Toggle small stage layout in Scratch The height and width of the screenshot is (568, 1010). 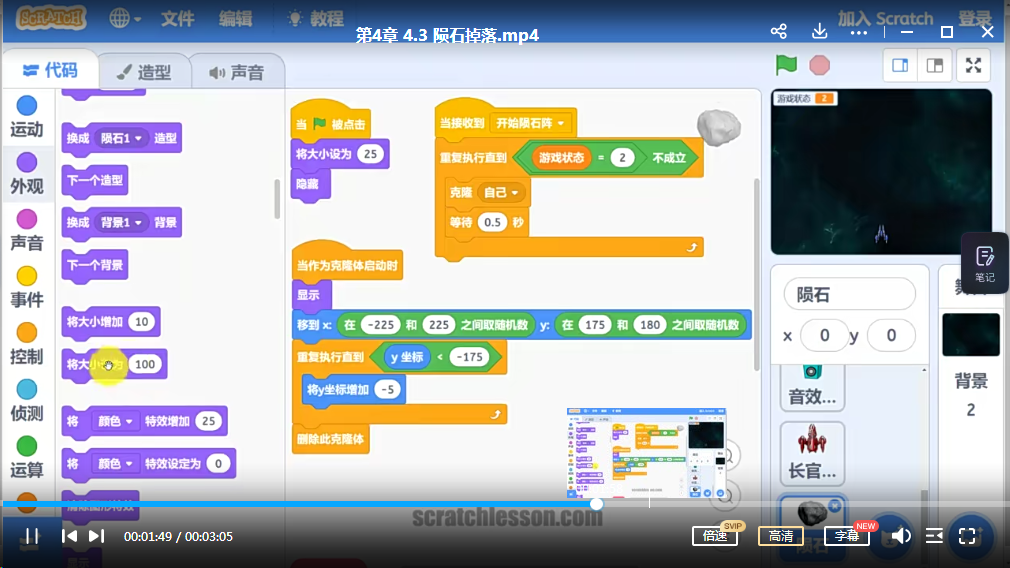900,66
